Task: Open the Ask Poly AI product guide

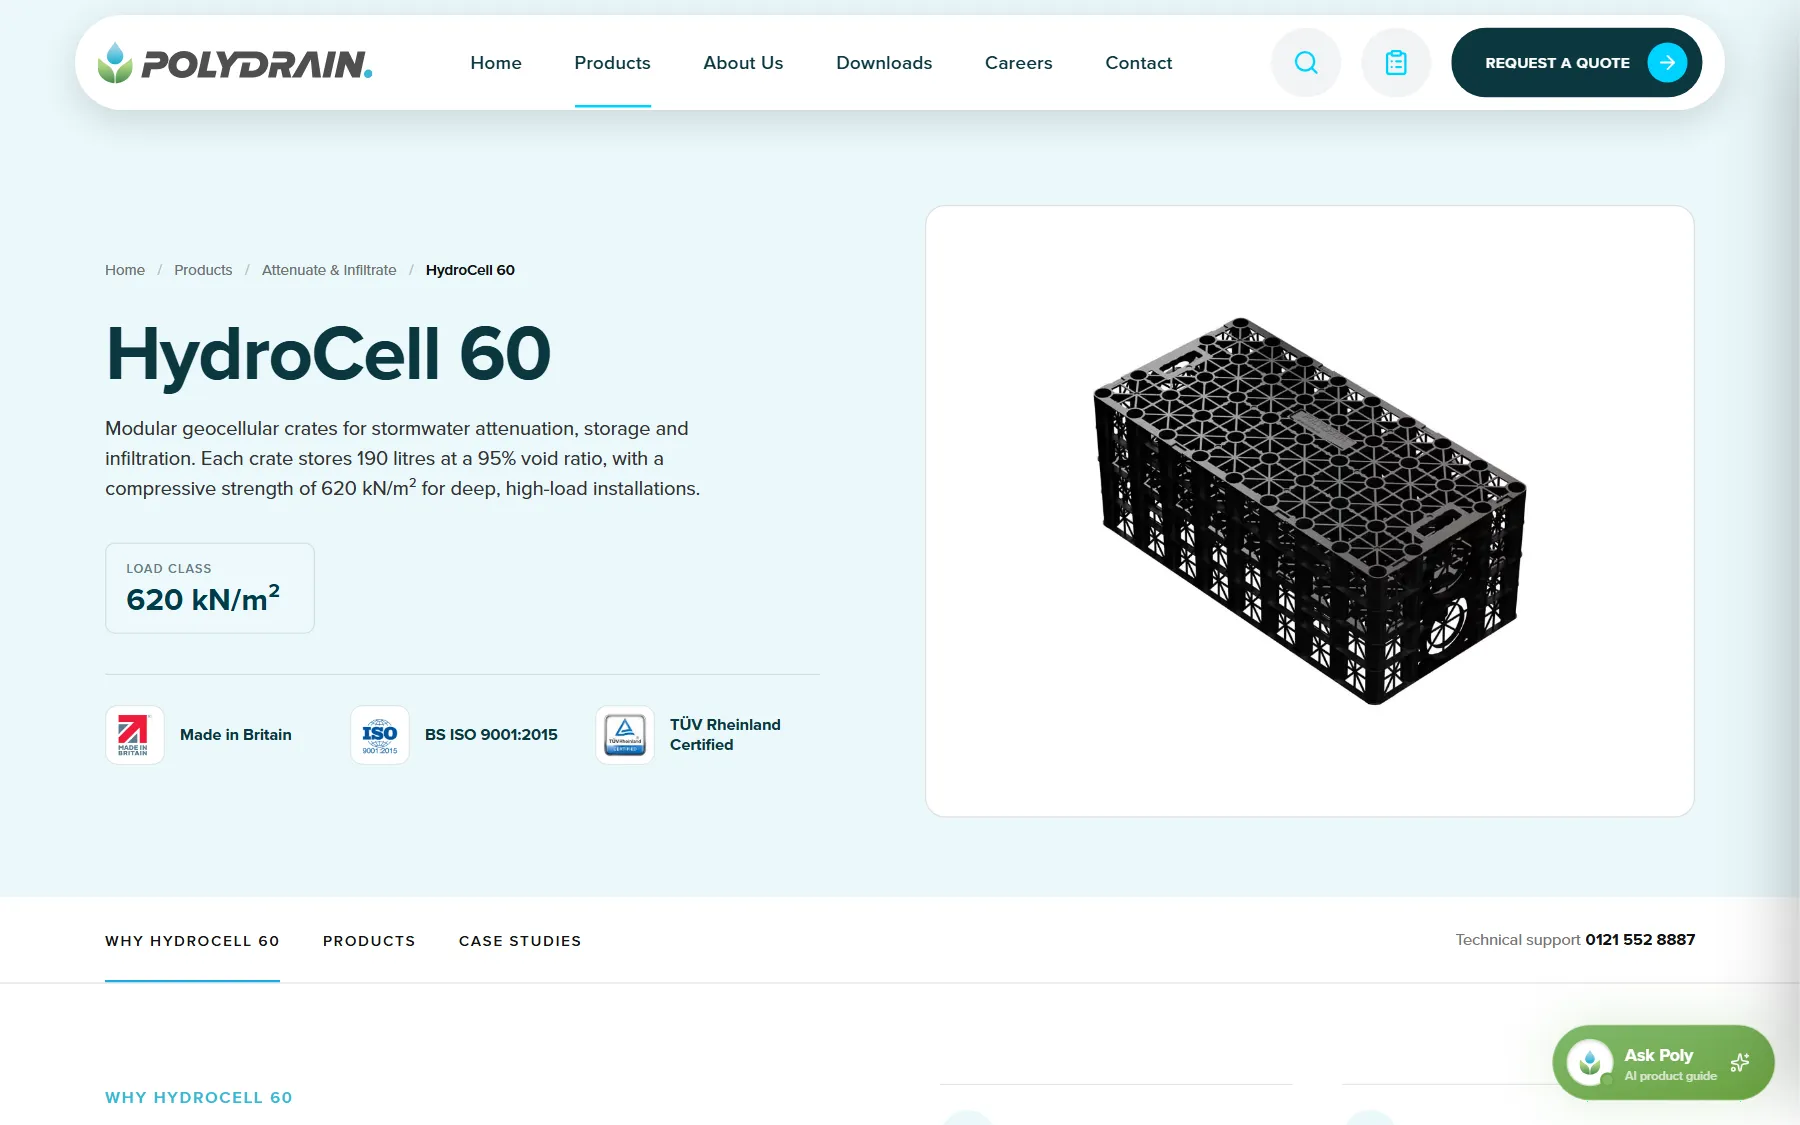Action: [1663, 1062]
